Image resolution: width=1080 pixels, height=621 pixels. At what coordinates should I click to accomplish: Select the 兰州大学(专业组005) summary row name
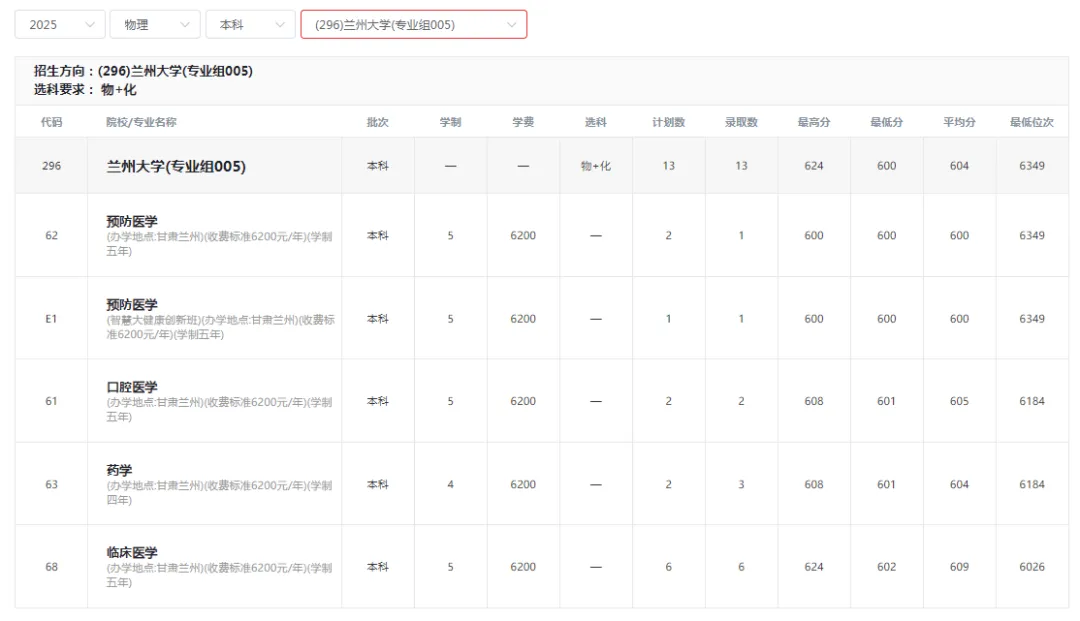coord(176,166)
